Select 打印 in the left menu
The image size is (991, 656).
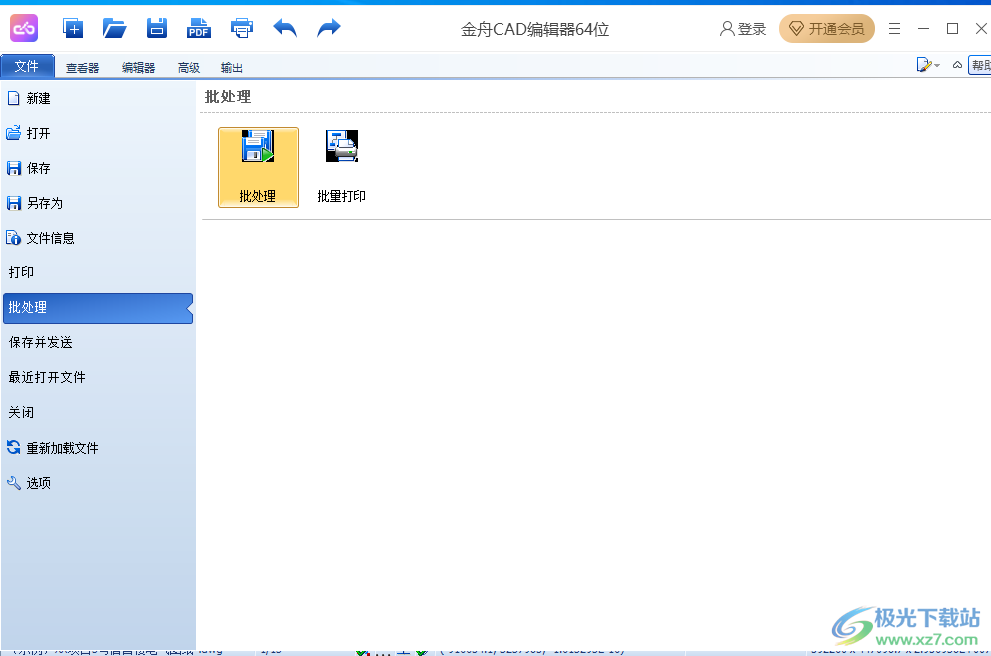pyautogui.click(x=98, y=272)
